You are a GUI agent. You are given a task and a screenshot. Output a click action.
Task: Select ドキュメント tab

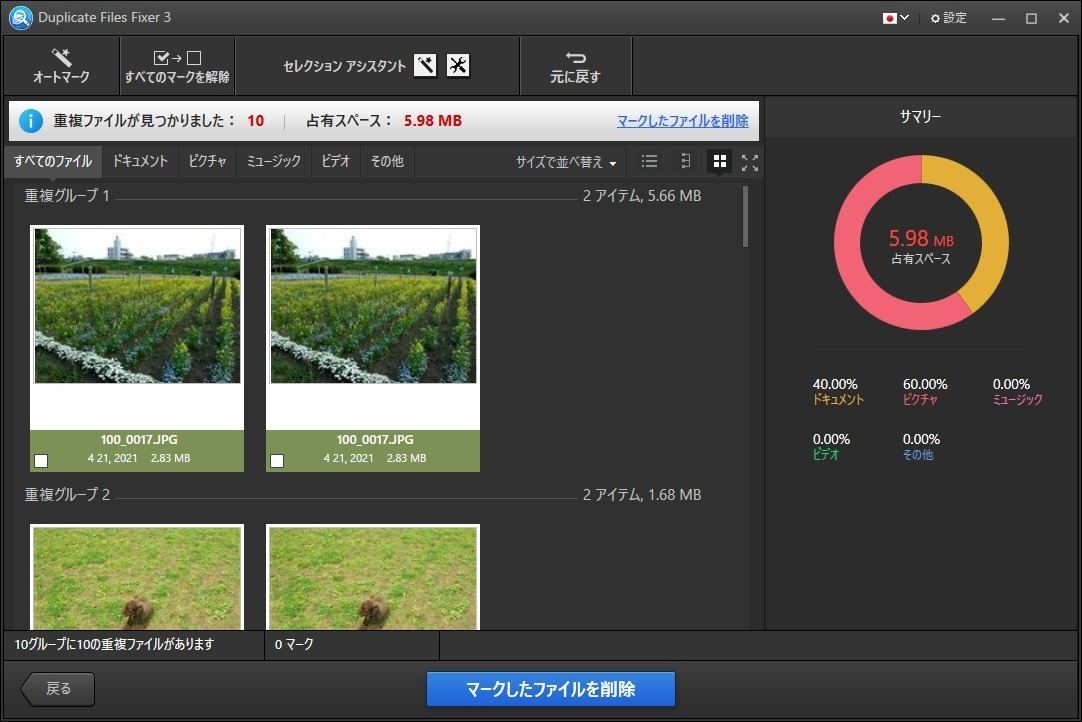click(140, 161)
